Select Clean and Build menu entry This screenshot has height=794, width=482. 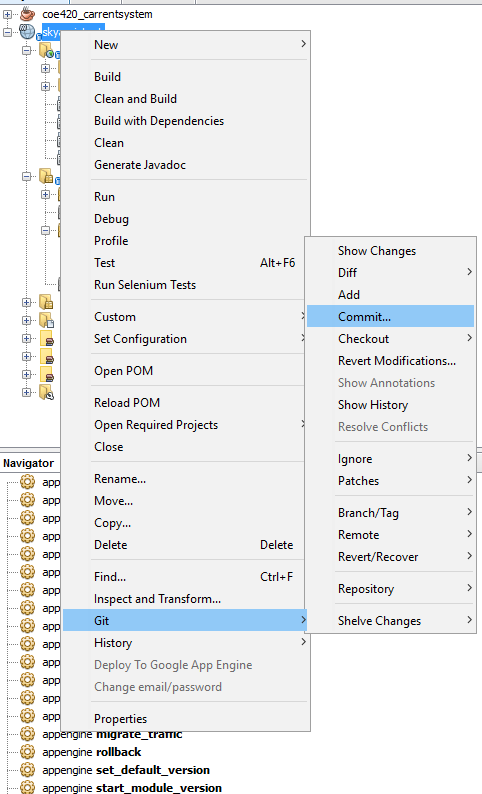click(135, 99)
